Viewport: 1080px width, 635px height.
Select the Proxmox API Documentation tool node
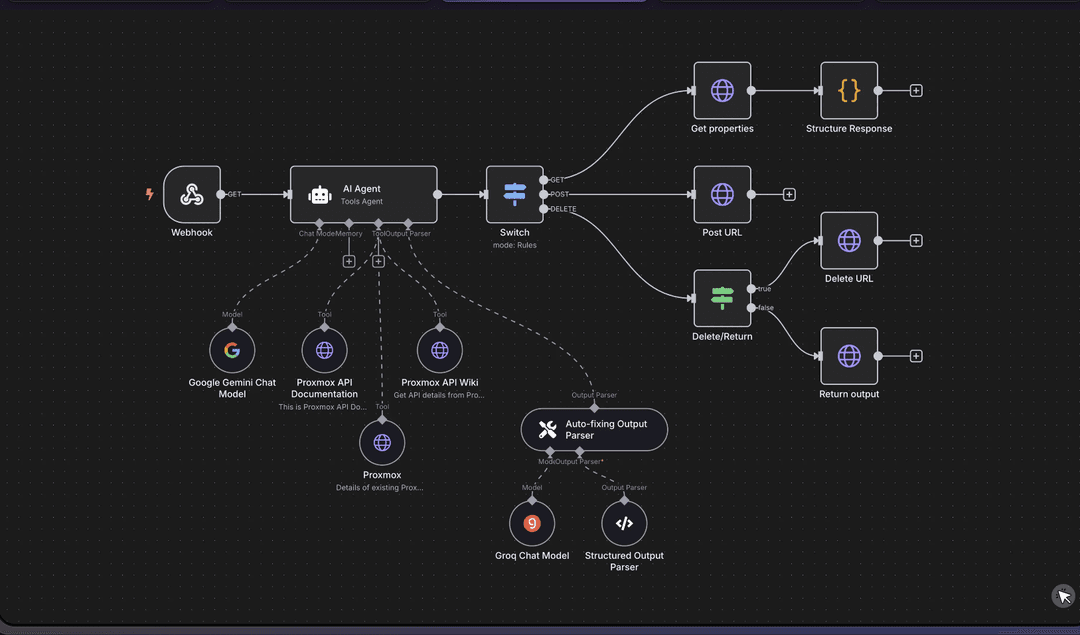point(325,351)
